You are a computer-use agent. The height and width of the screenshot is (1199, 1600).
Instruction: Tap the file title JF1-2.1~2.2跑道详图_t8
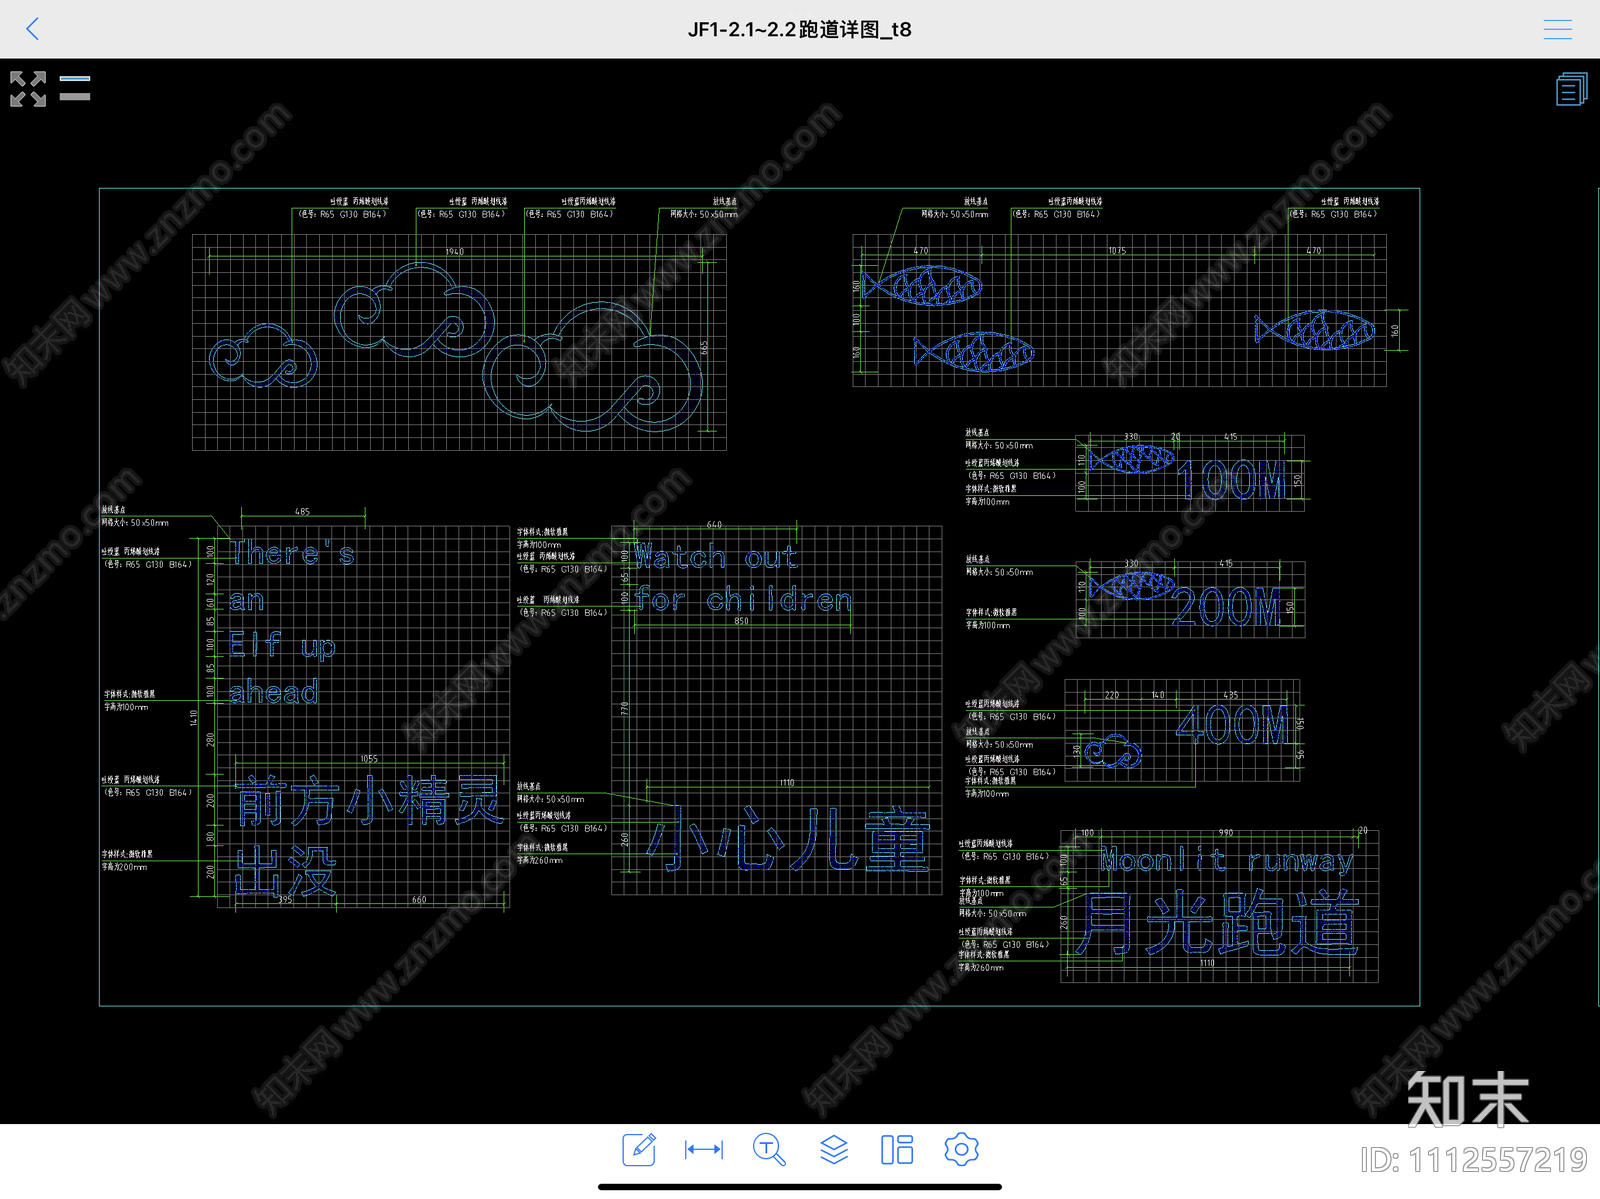pyautogui.click(x=799, y=29)
